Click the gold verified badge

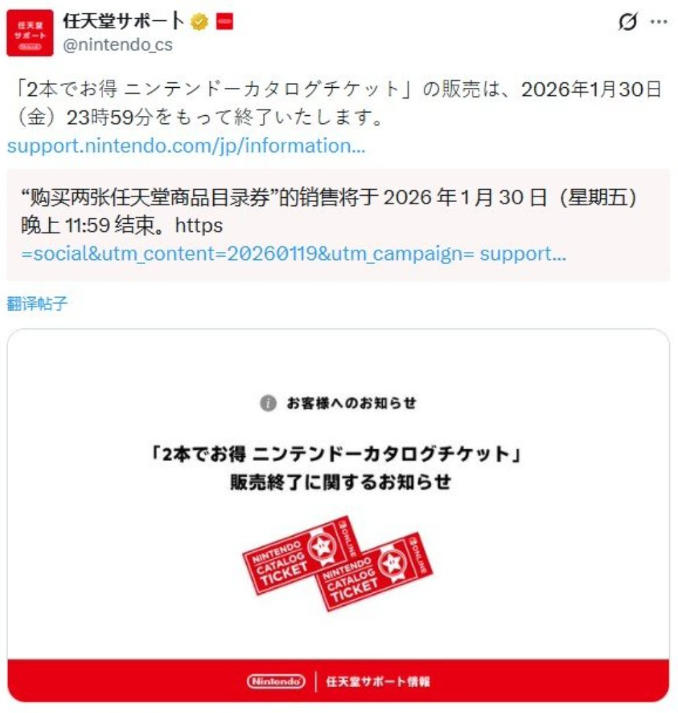199,21
